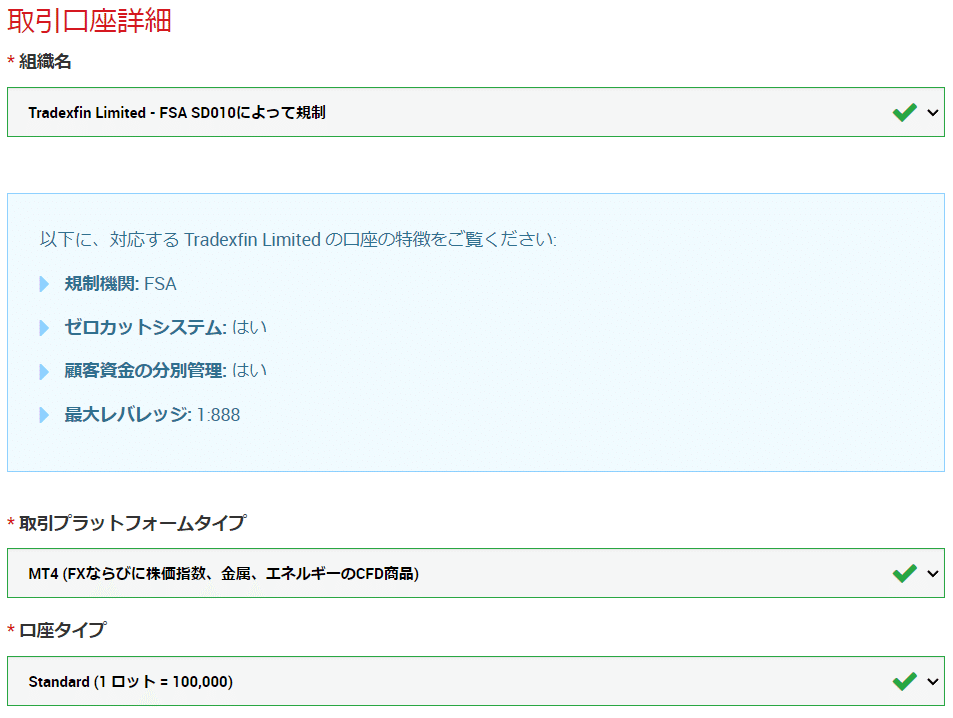Open the 組織名 dropdown showing Tradexfin Limited

pos(476,112)
